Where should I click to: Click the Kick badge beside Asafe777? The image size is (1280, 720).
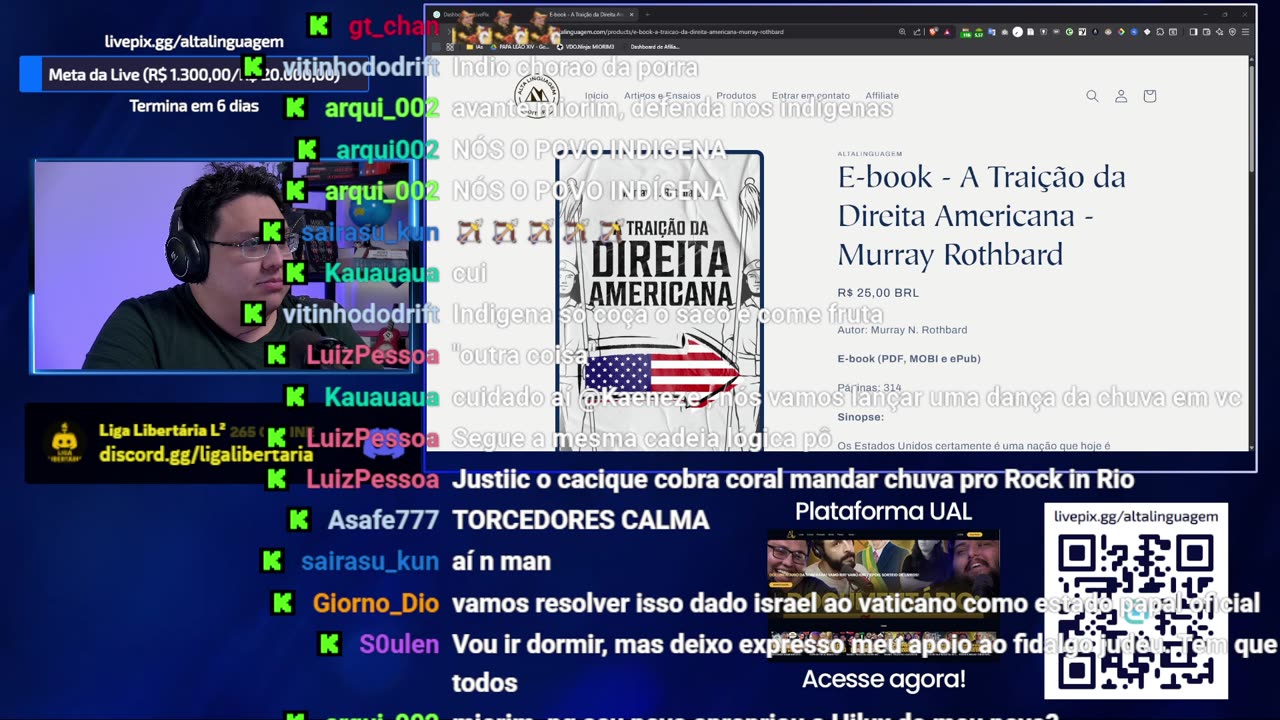coord(299,520)
